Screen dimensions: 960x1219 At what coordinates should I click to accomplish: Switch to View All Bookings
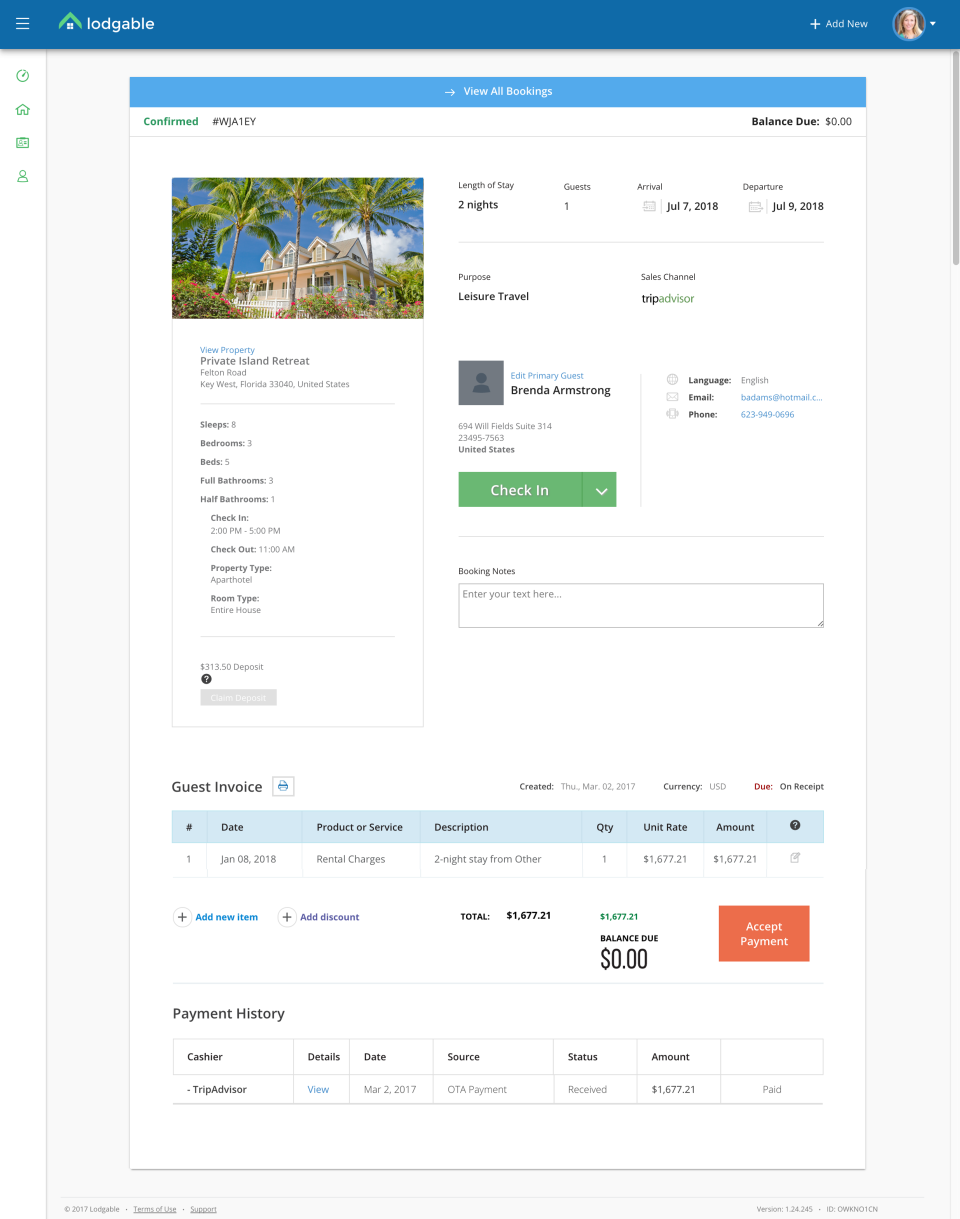497,91
